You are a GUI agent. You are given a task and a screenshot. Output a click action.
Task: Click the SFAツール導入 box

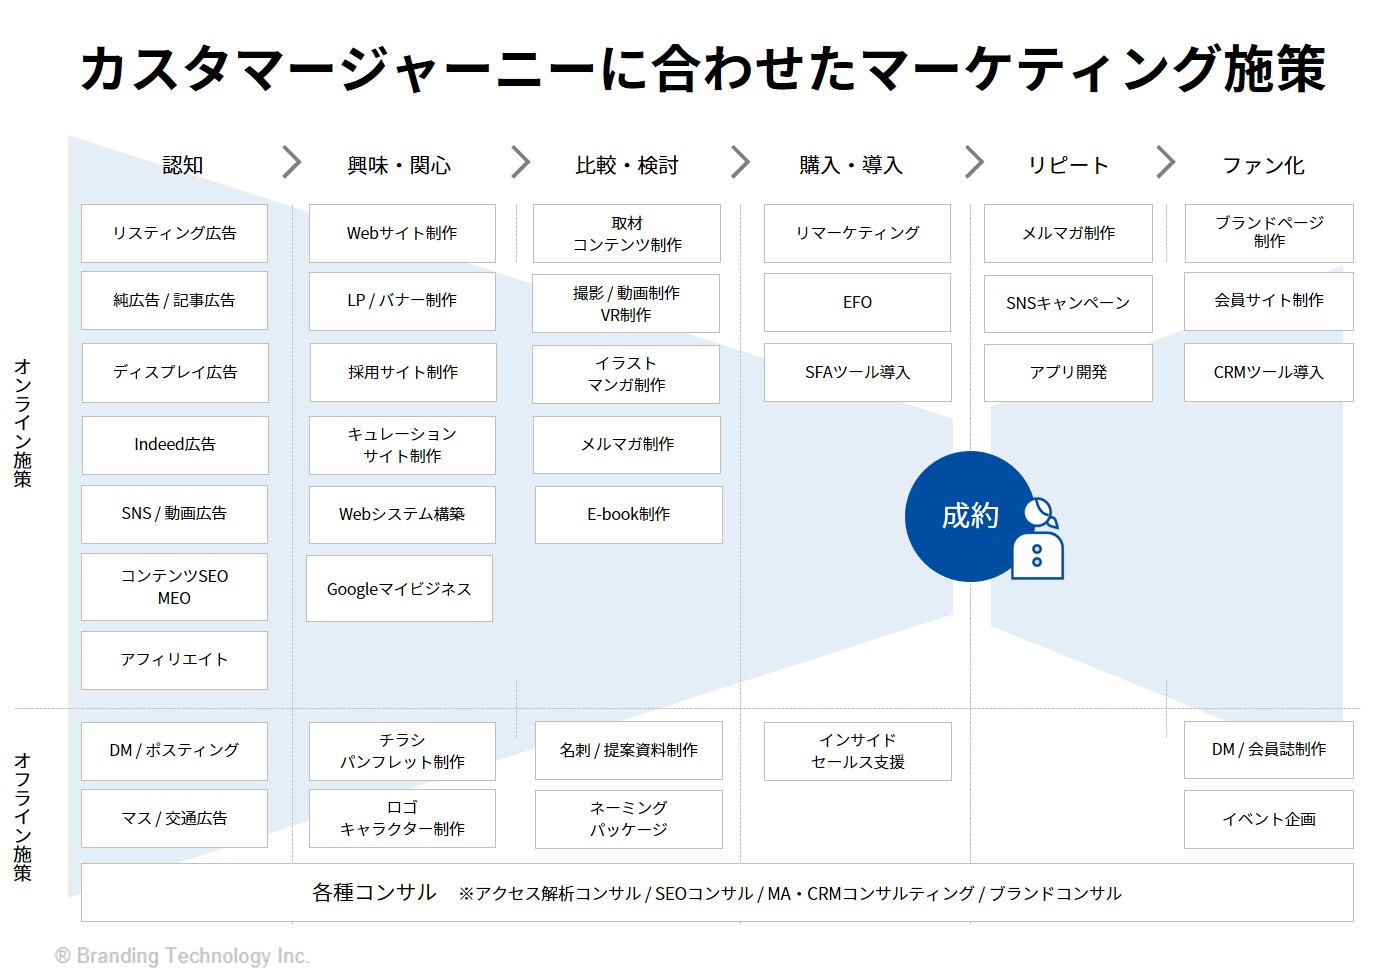click(x=857, y=372)
